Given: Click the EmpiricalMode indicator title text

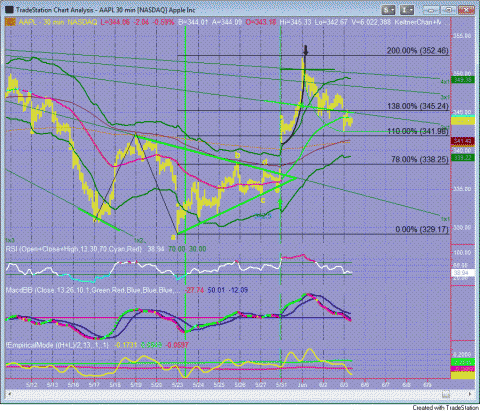Looking at the screenshot, I should pos(57,345).
